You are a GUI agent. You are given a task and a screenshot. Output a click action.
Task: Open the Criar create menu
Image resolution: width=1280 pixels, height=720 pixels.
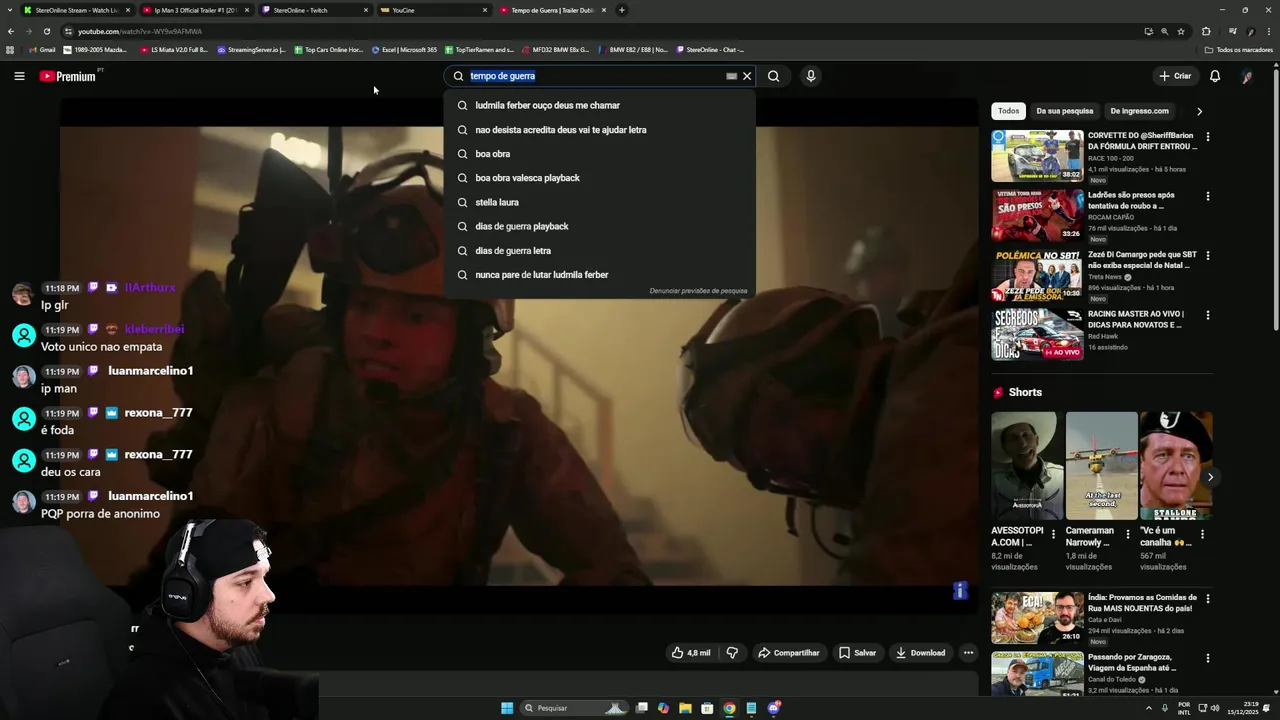click(1175, 76)
